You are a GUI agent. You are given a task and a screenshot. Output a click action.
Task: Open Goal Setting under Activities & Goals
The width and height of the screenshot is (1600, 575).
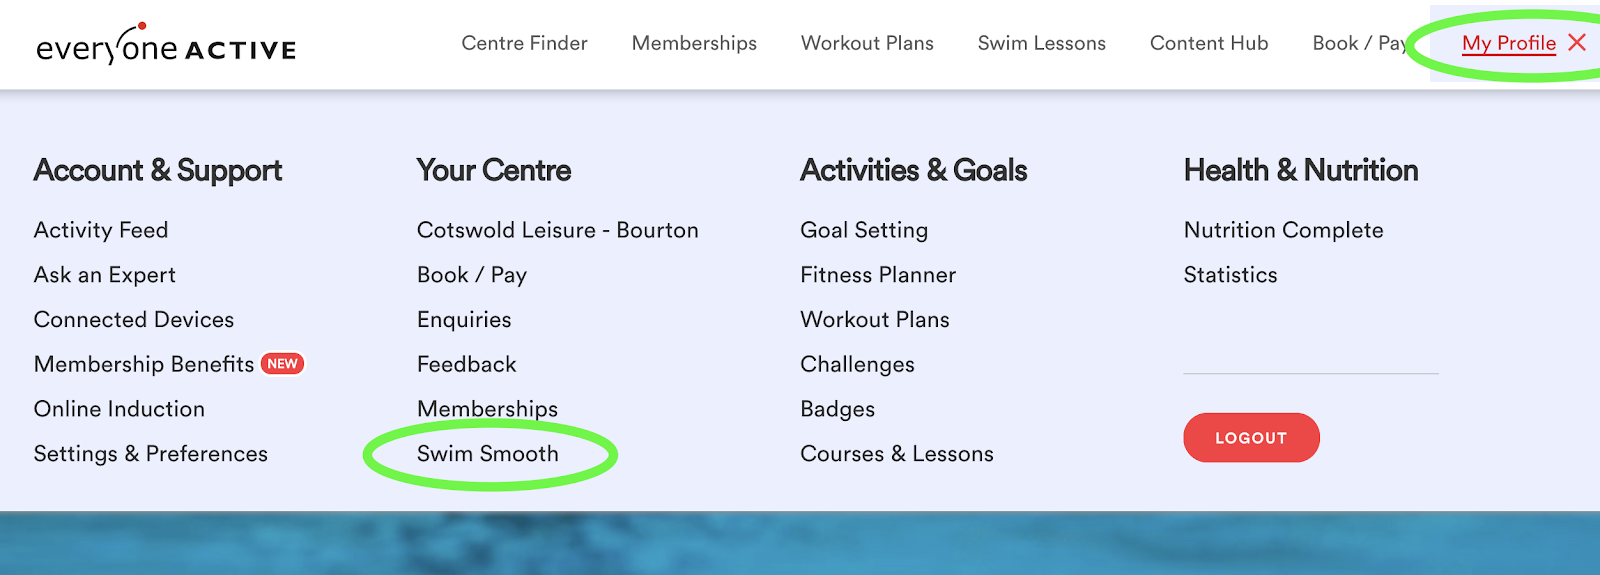(864, 230)
